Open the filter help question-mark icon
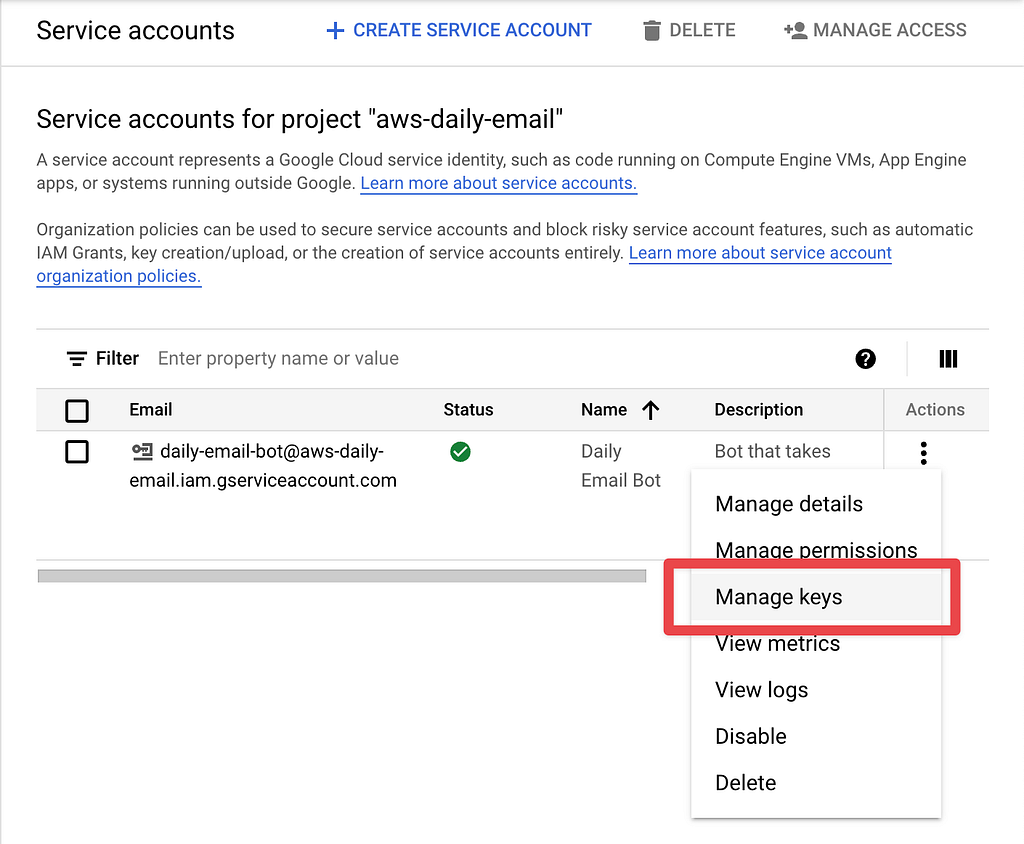Image resolution: width=1024 pixels, height=844 pixels. 865,359
